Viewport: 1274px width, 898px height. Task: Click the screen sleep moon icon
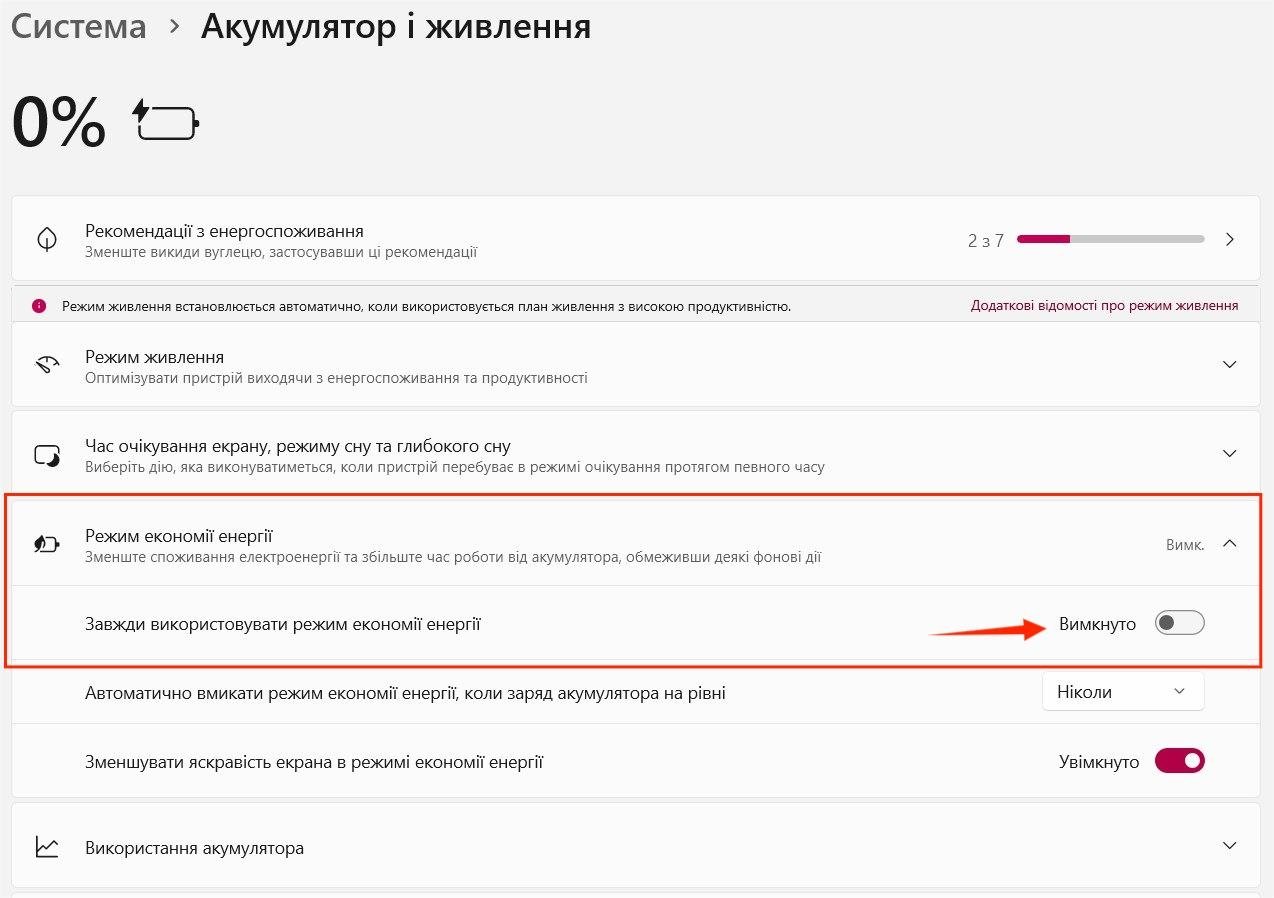(46, 455)
